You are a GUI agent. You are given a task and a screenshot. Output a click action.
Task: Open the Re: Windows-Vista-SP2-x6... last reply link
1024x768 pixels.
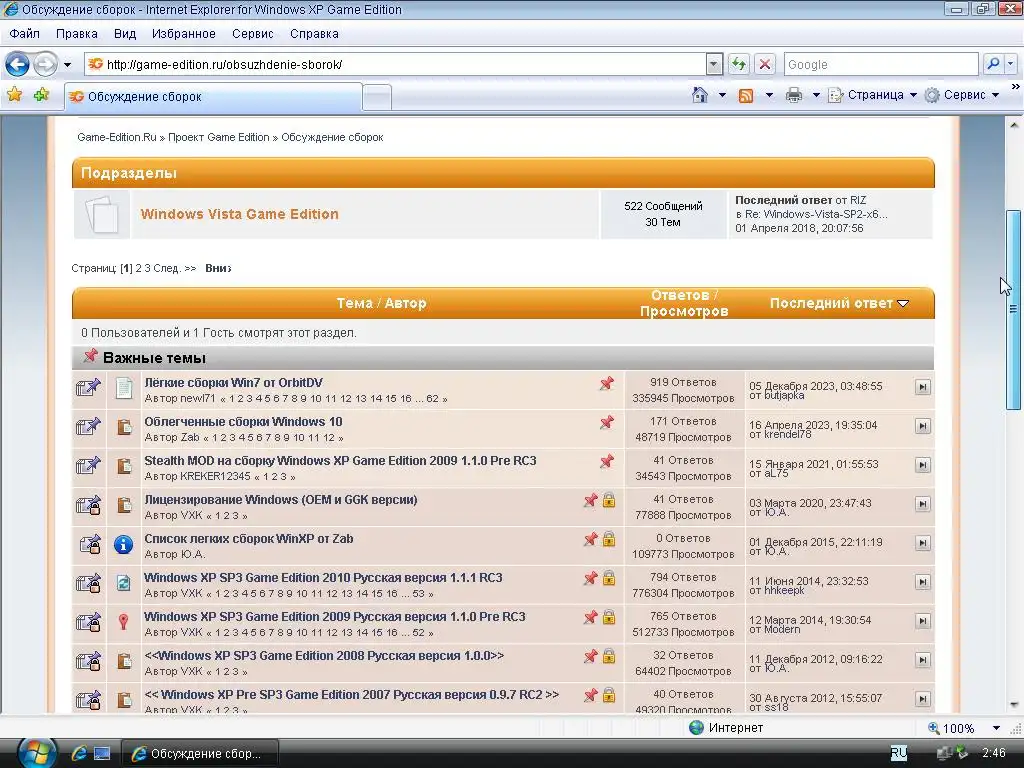point(816,214)
